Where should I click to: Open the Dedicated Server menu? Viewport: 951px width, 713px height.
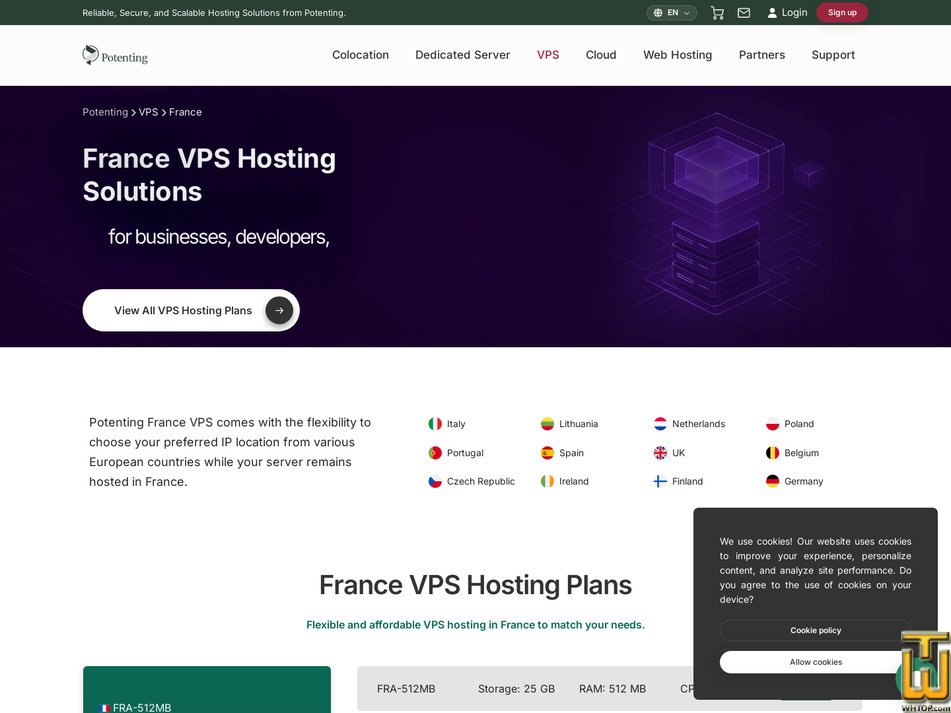click(463, 55)
